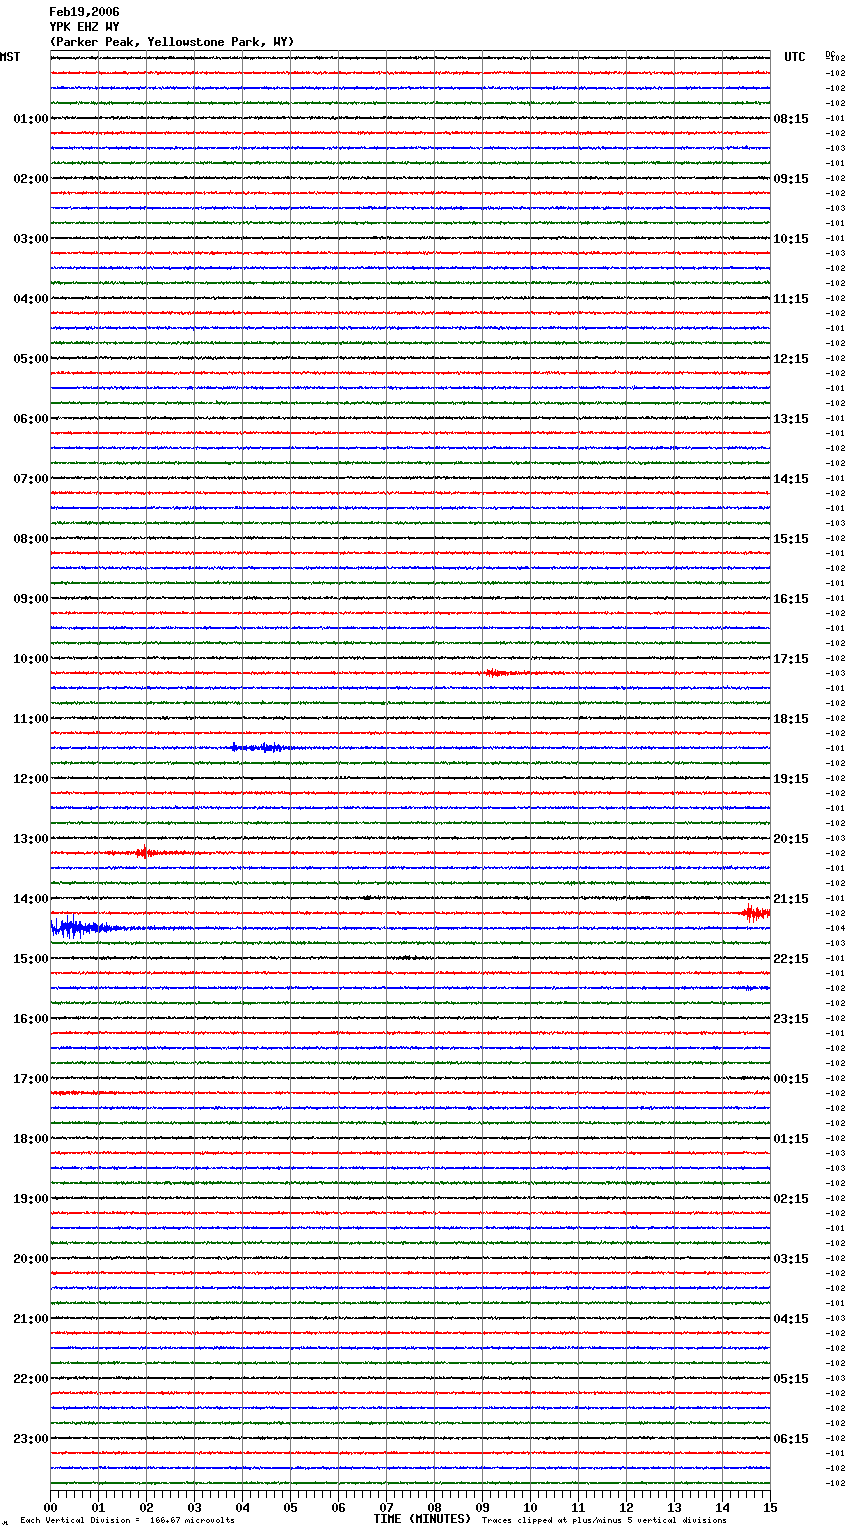Select the 08:15 UTC time label

791,119
